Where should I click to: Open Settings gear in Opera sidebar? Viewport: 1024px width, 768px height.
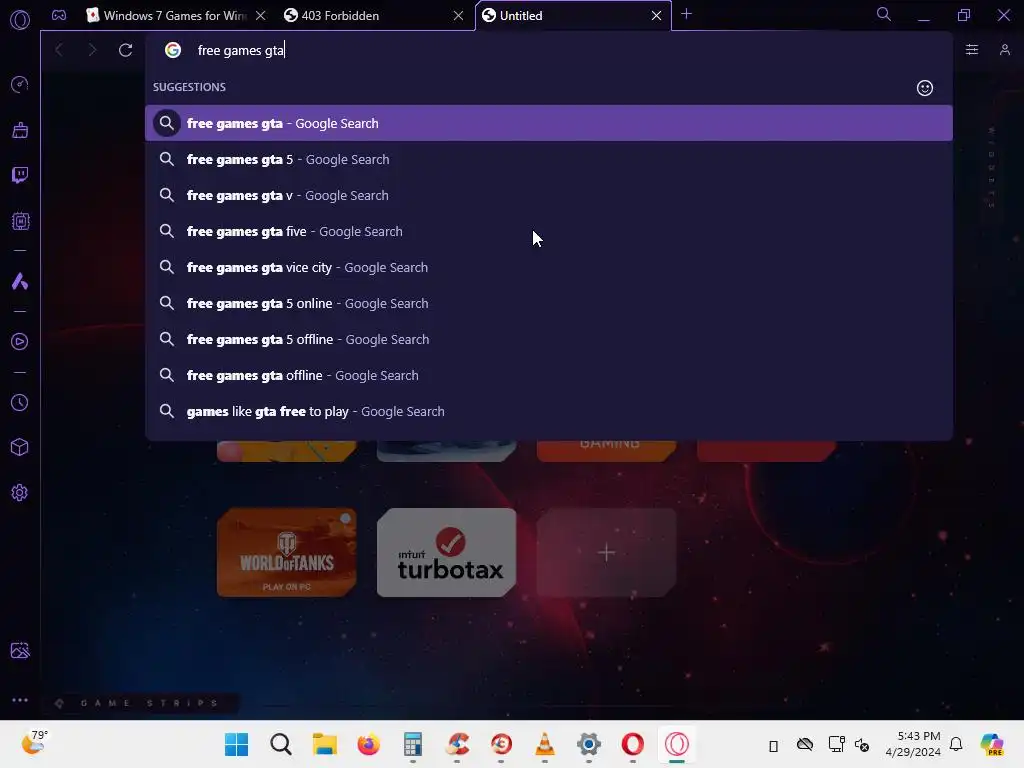point(20,492)
